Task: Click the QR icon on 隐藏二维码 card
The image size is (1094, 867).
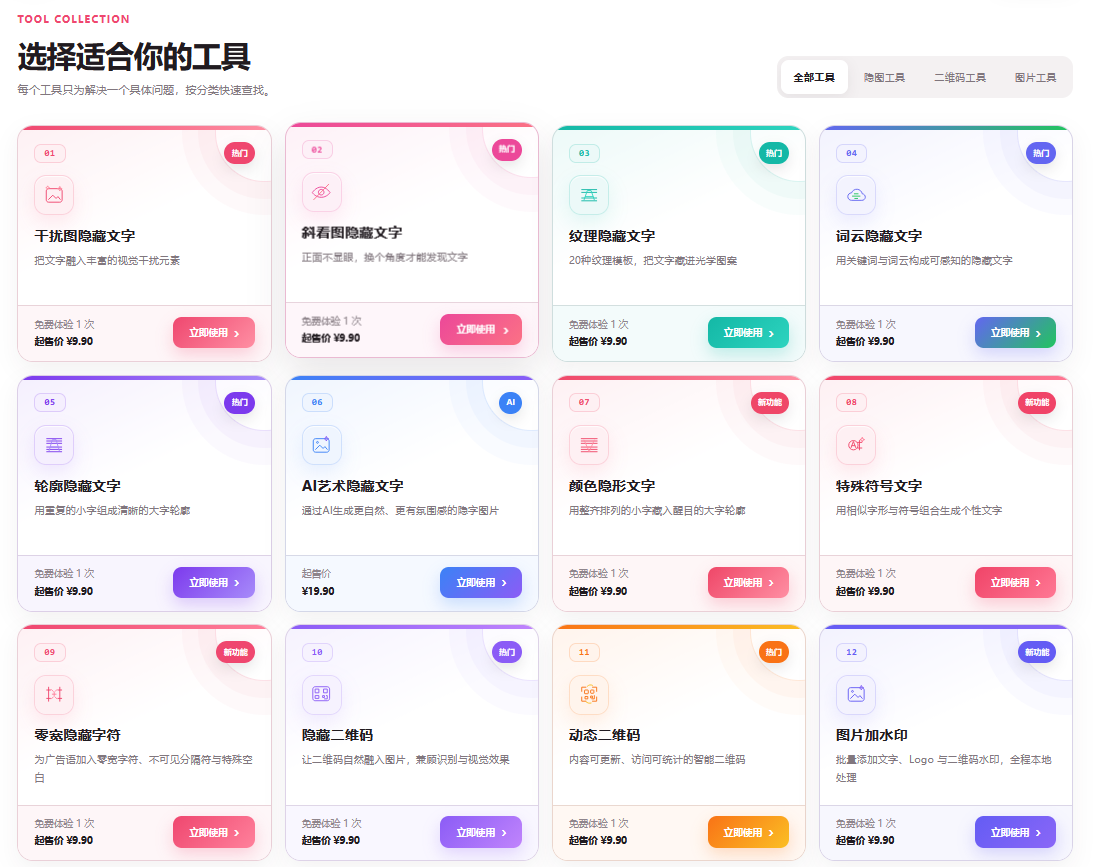Action: pyautogui.click(x=321, y=694)
